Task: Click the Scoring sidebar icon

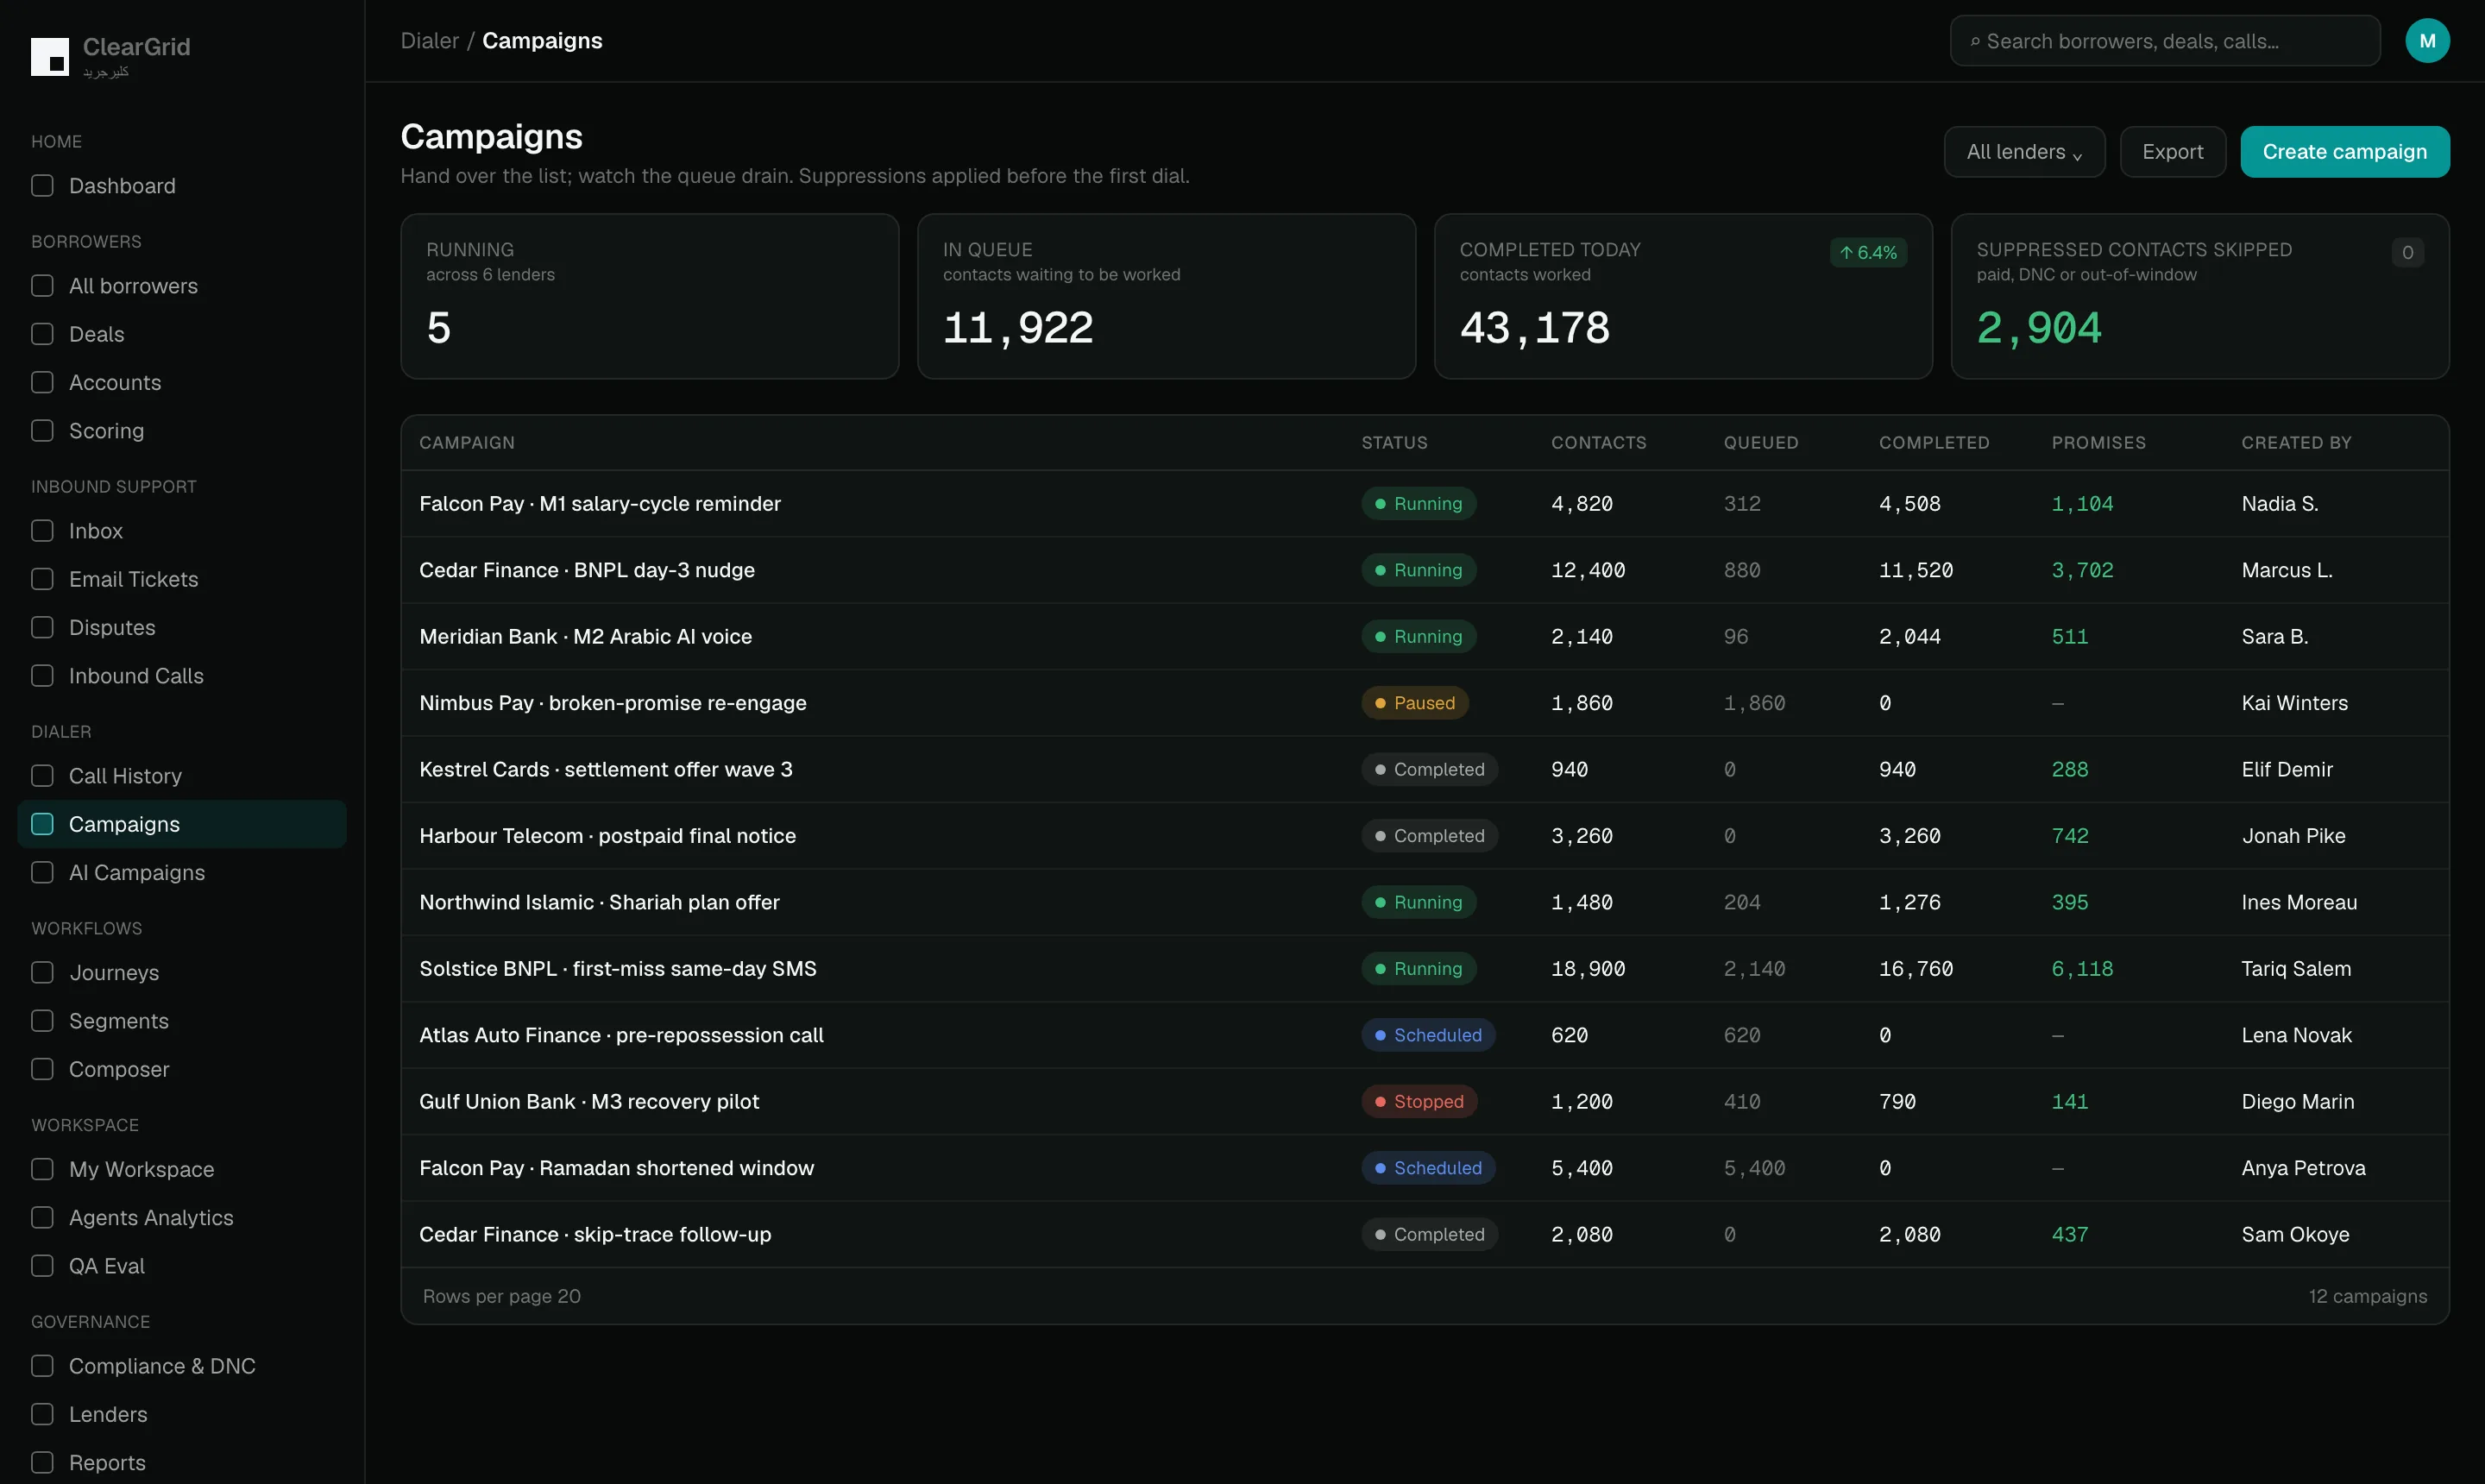Action: 42,431
